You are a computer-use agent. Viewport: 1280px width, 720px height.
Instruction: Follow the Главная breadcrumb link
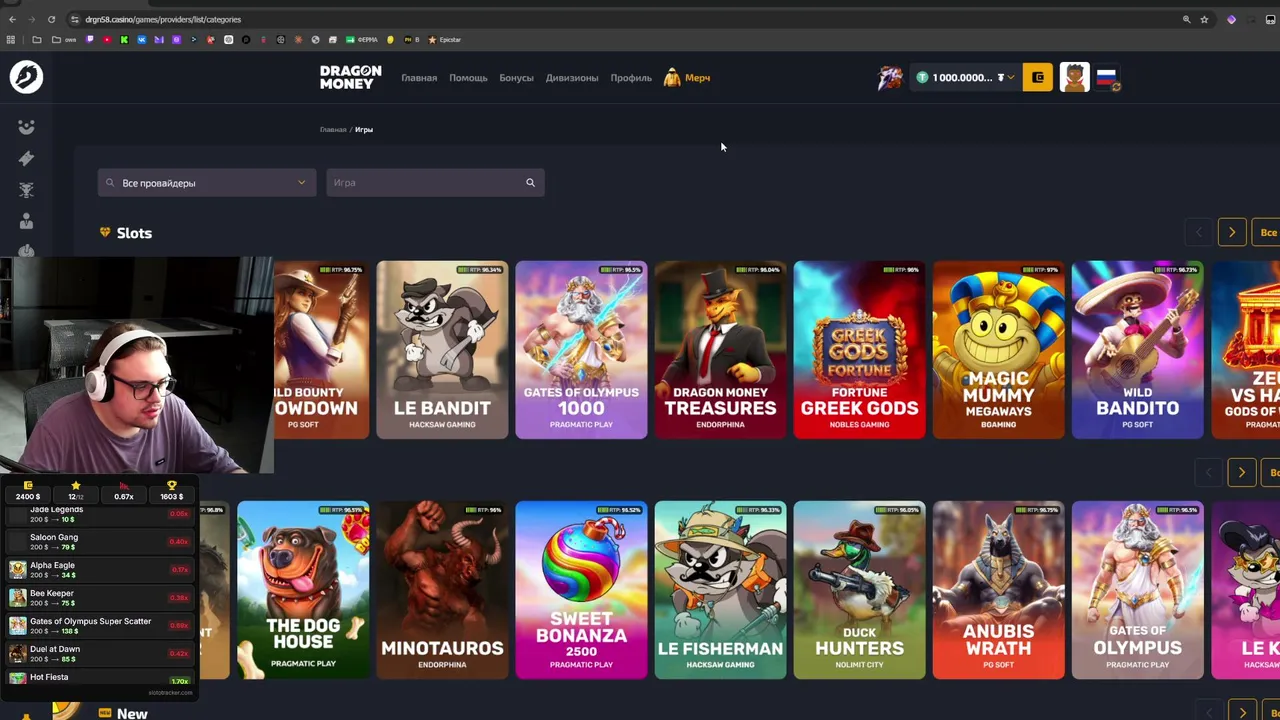333,130
